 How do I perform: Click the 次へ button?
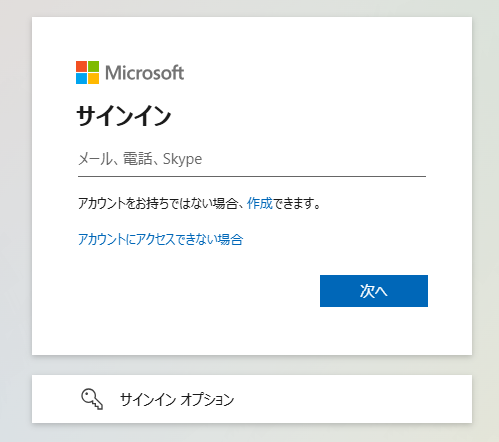pyautogui.click(x=374, y=291)
